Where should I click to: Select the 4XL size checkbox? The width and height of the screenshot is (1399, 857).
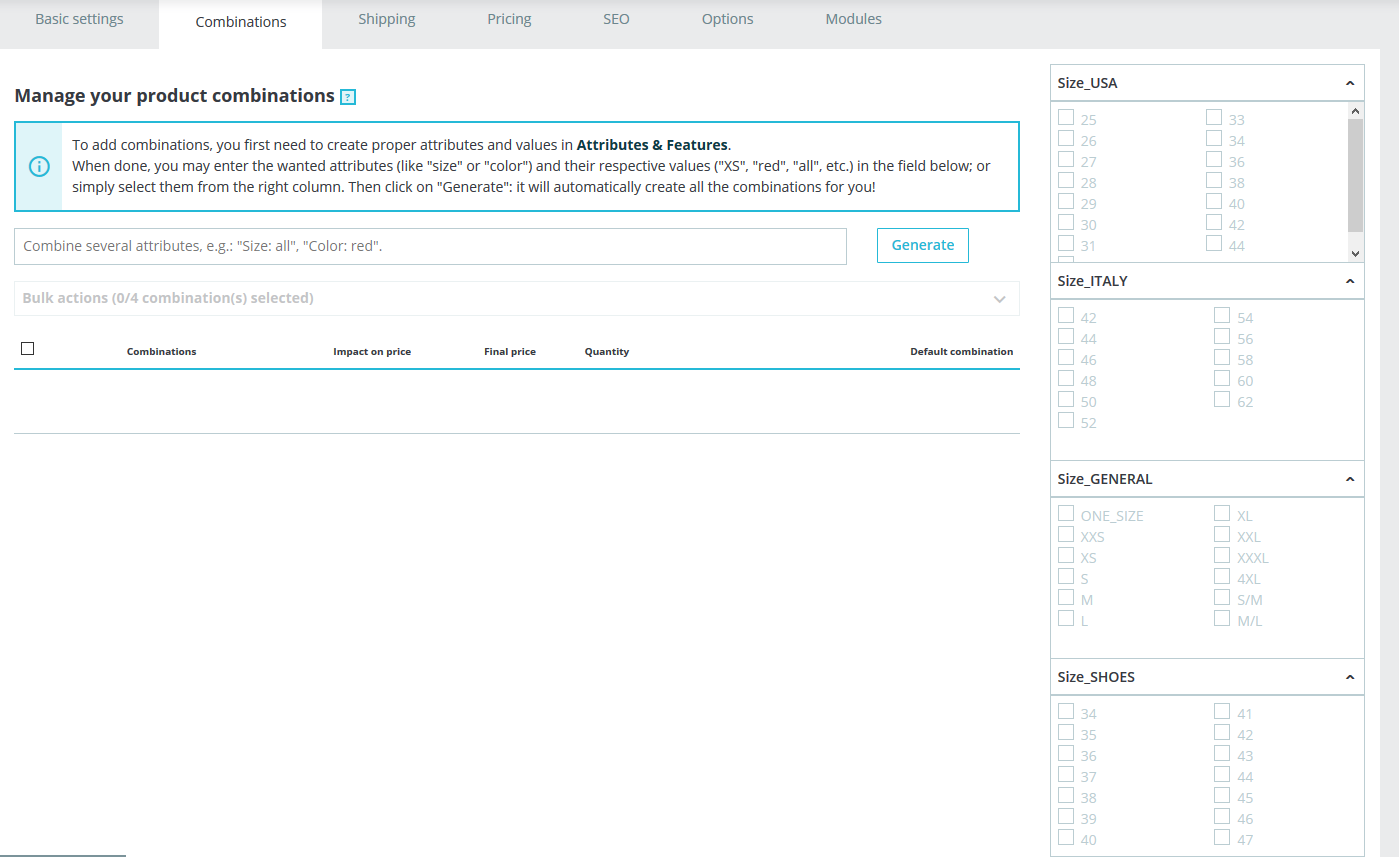[1222, 576]
